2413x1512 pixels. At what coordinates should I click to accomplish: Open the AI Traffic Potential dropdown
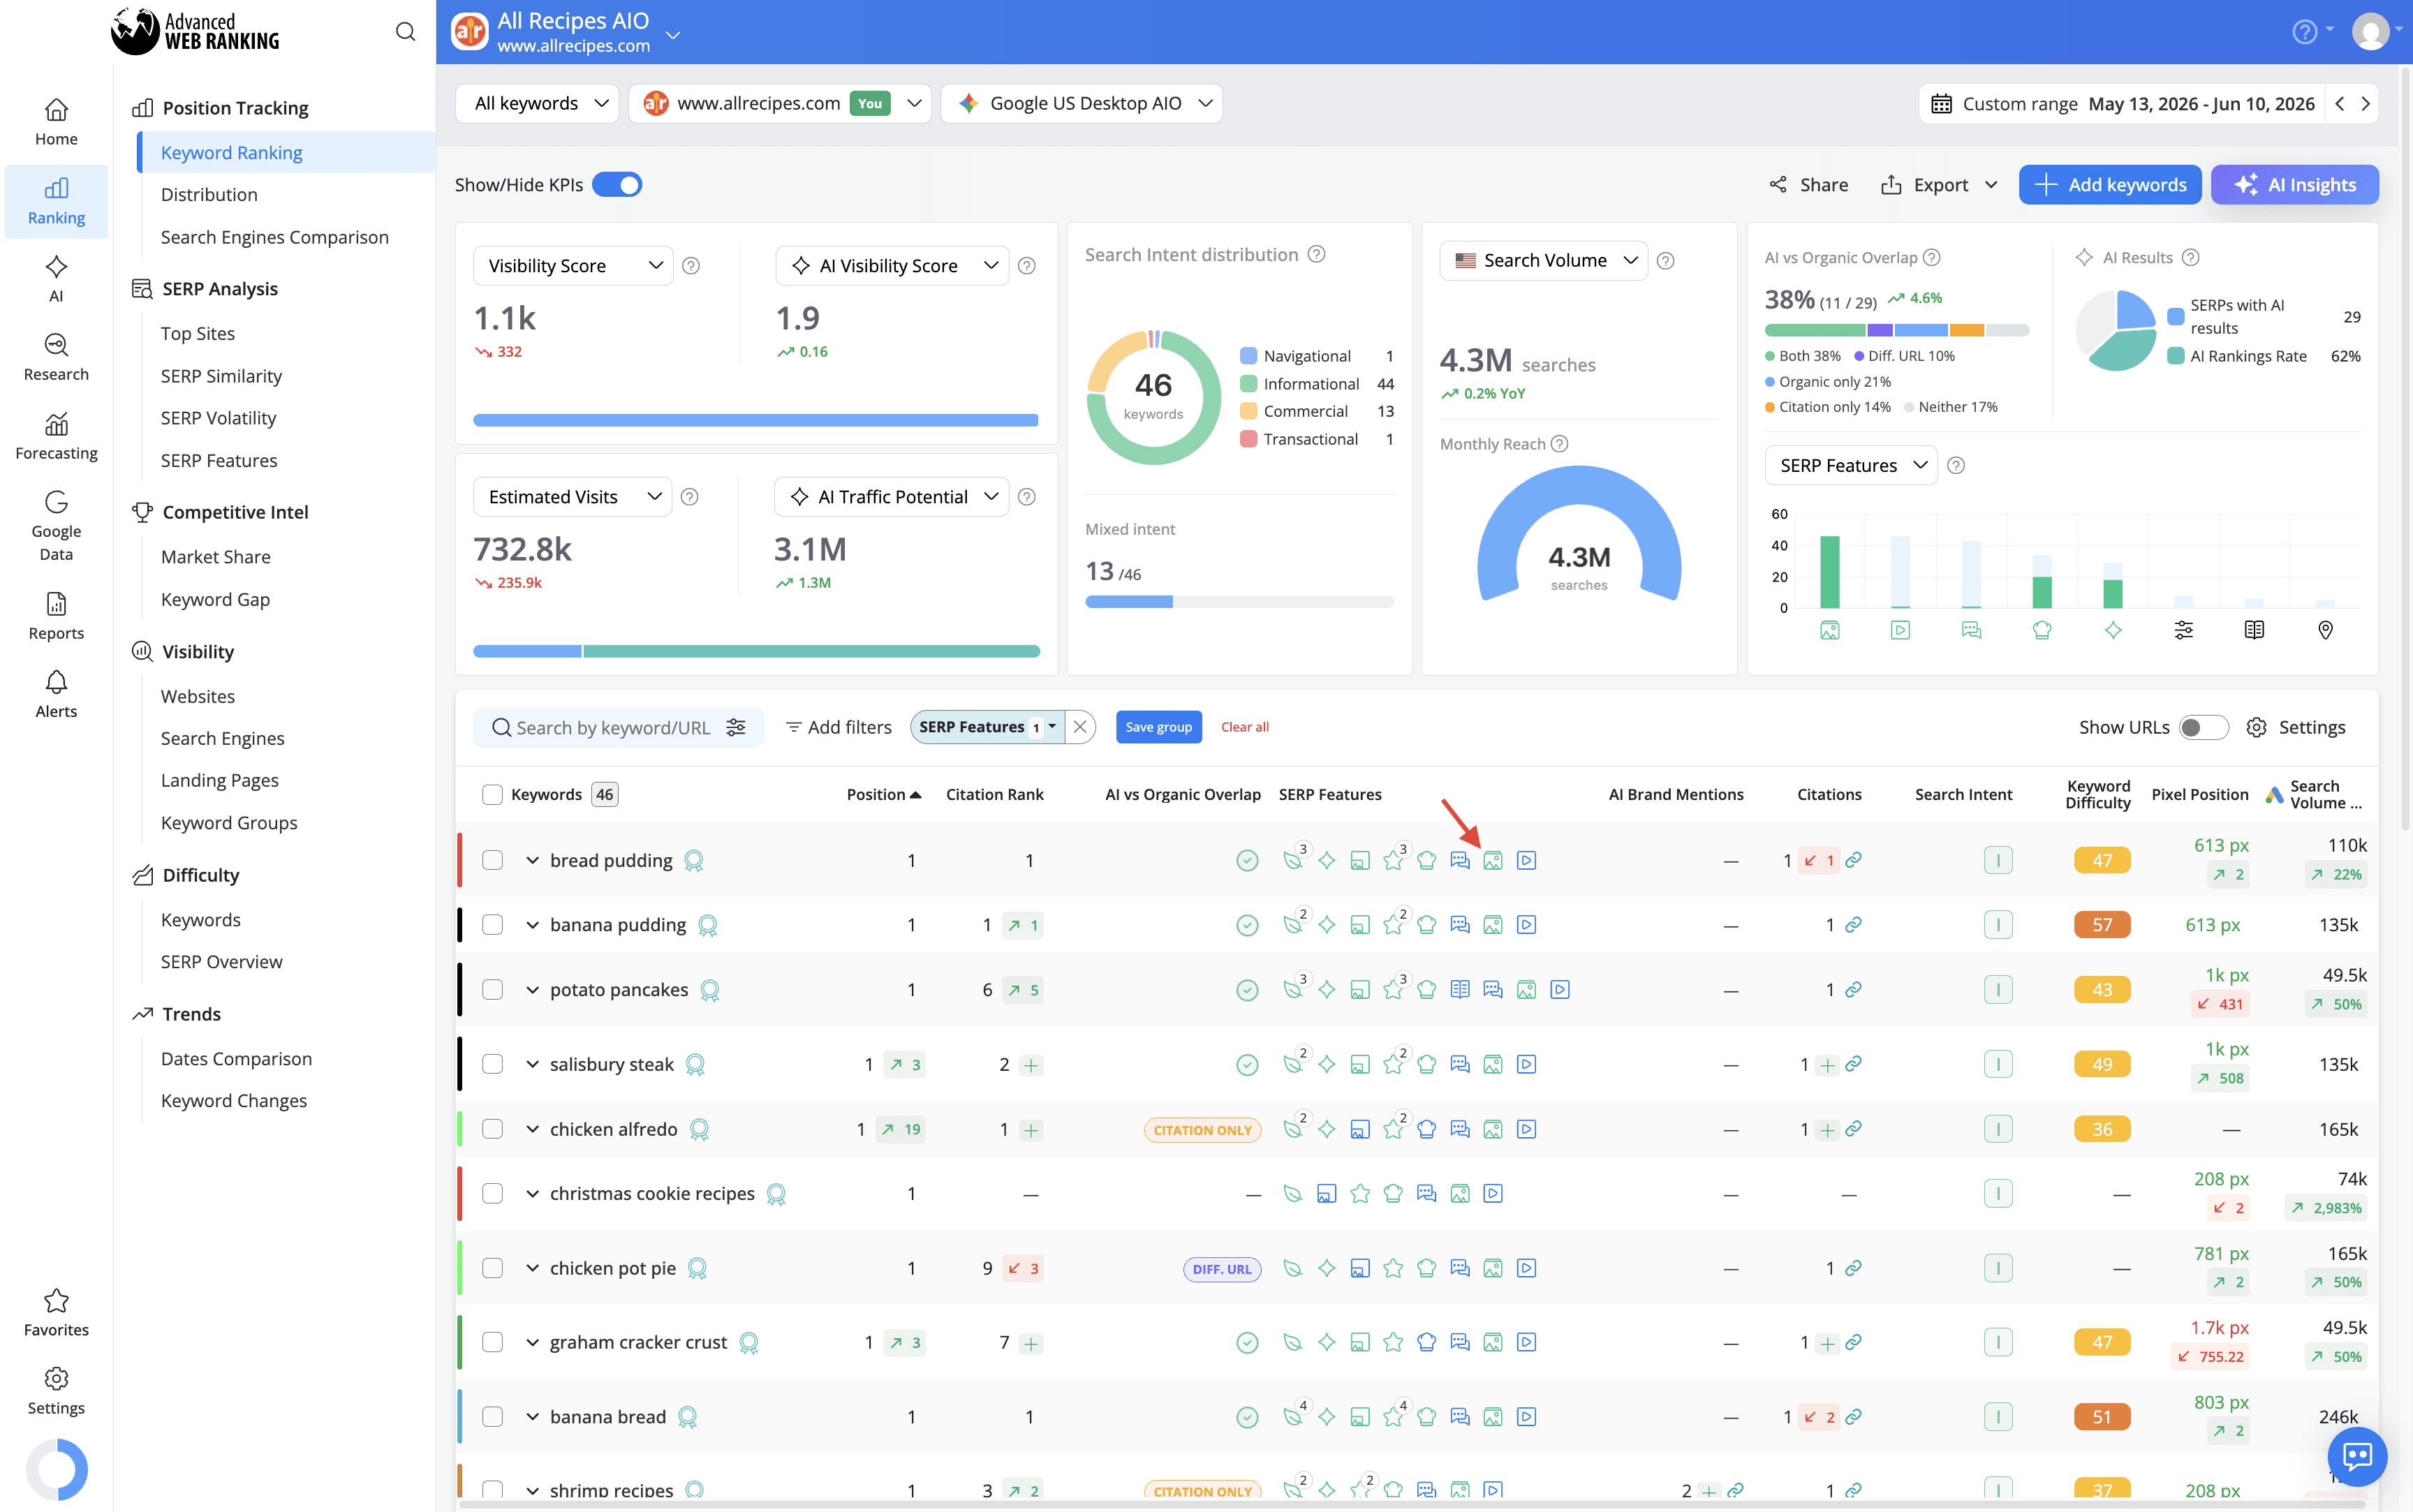[892, 496]
